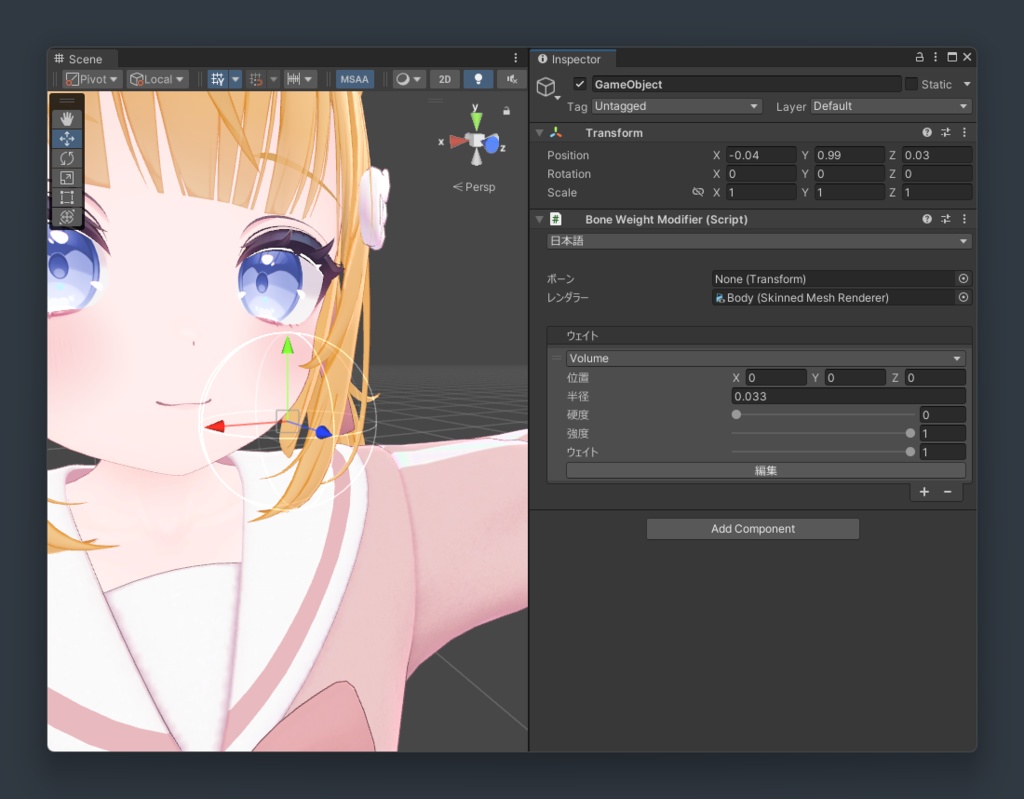Open Bone Weight Modifier help

(x=927, y=220)
